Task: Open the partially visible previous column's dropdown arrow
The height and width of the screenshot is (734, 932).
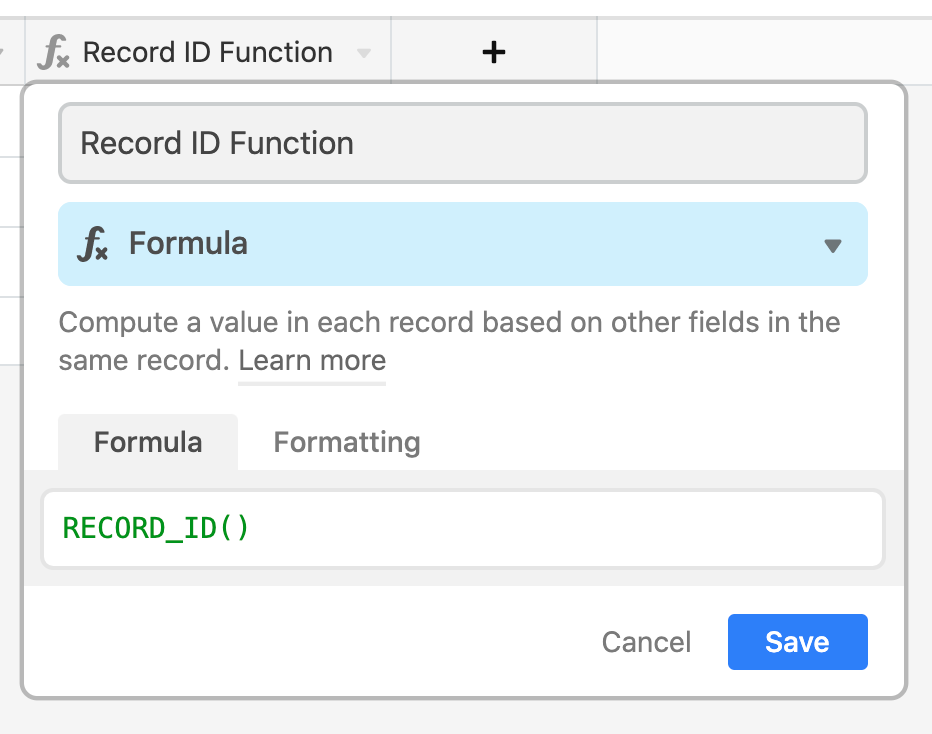Action: (2, 53)
